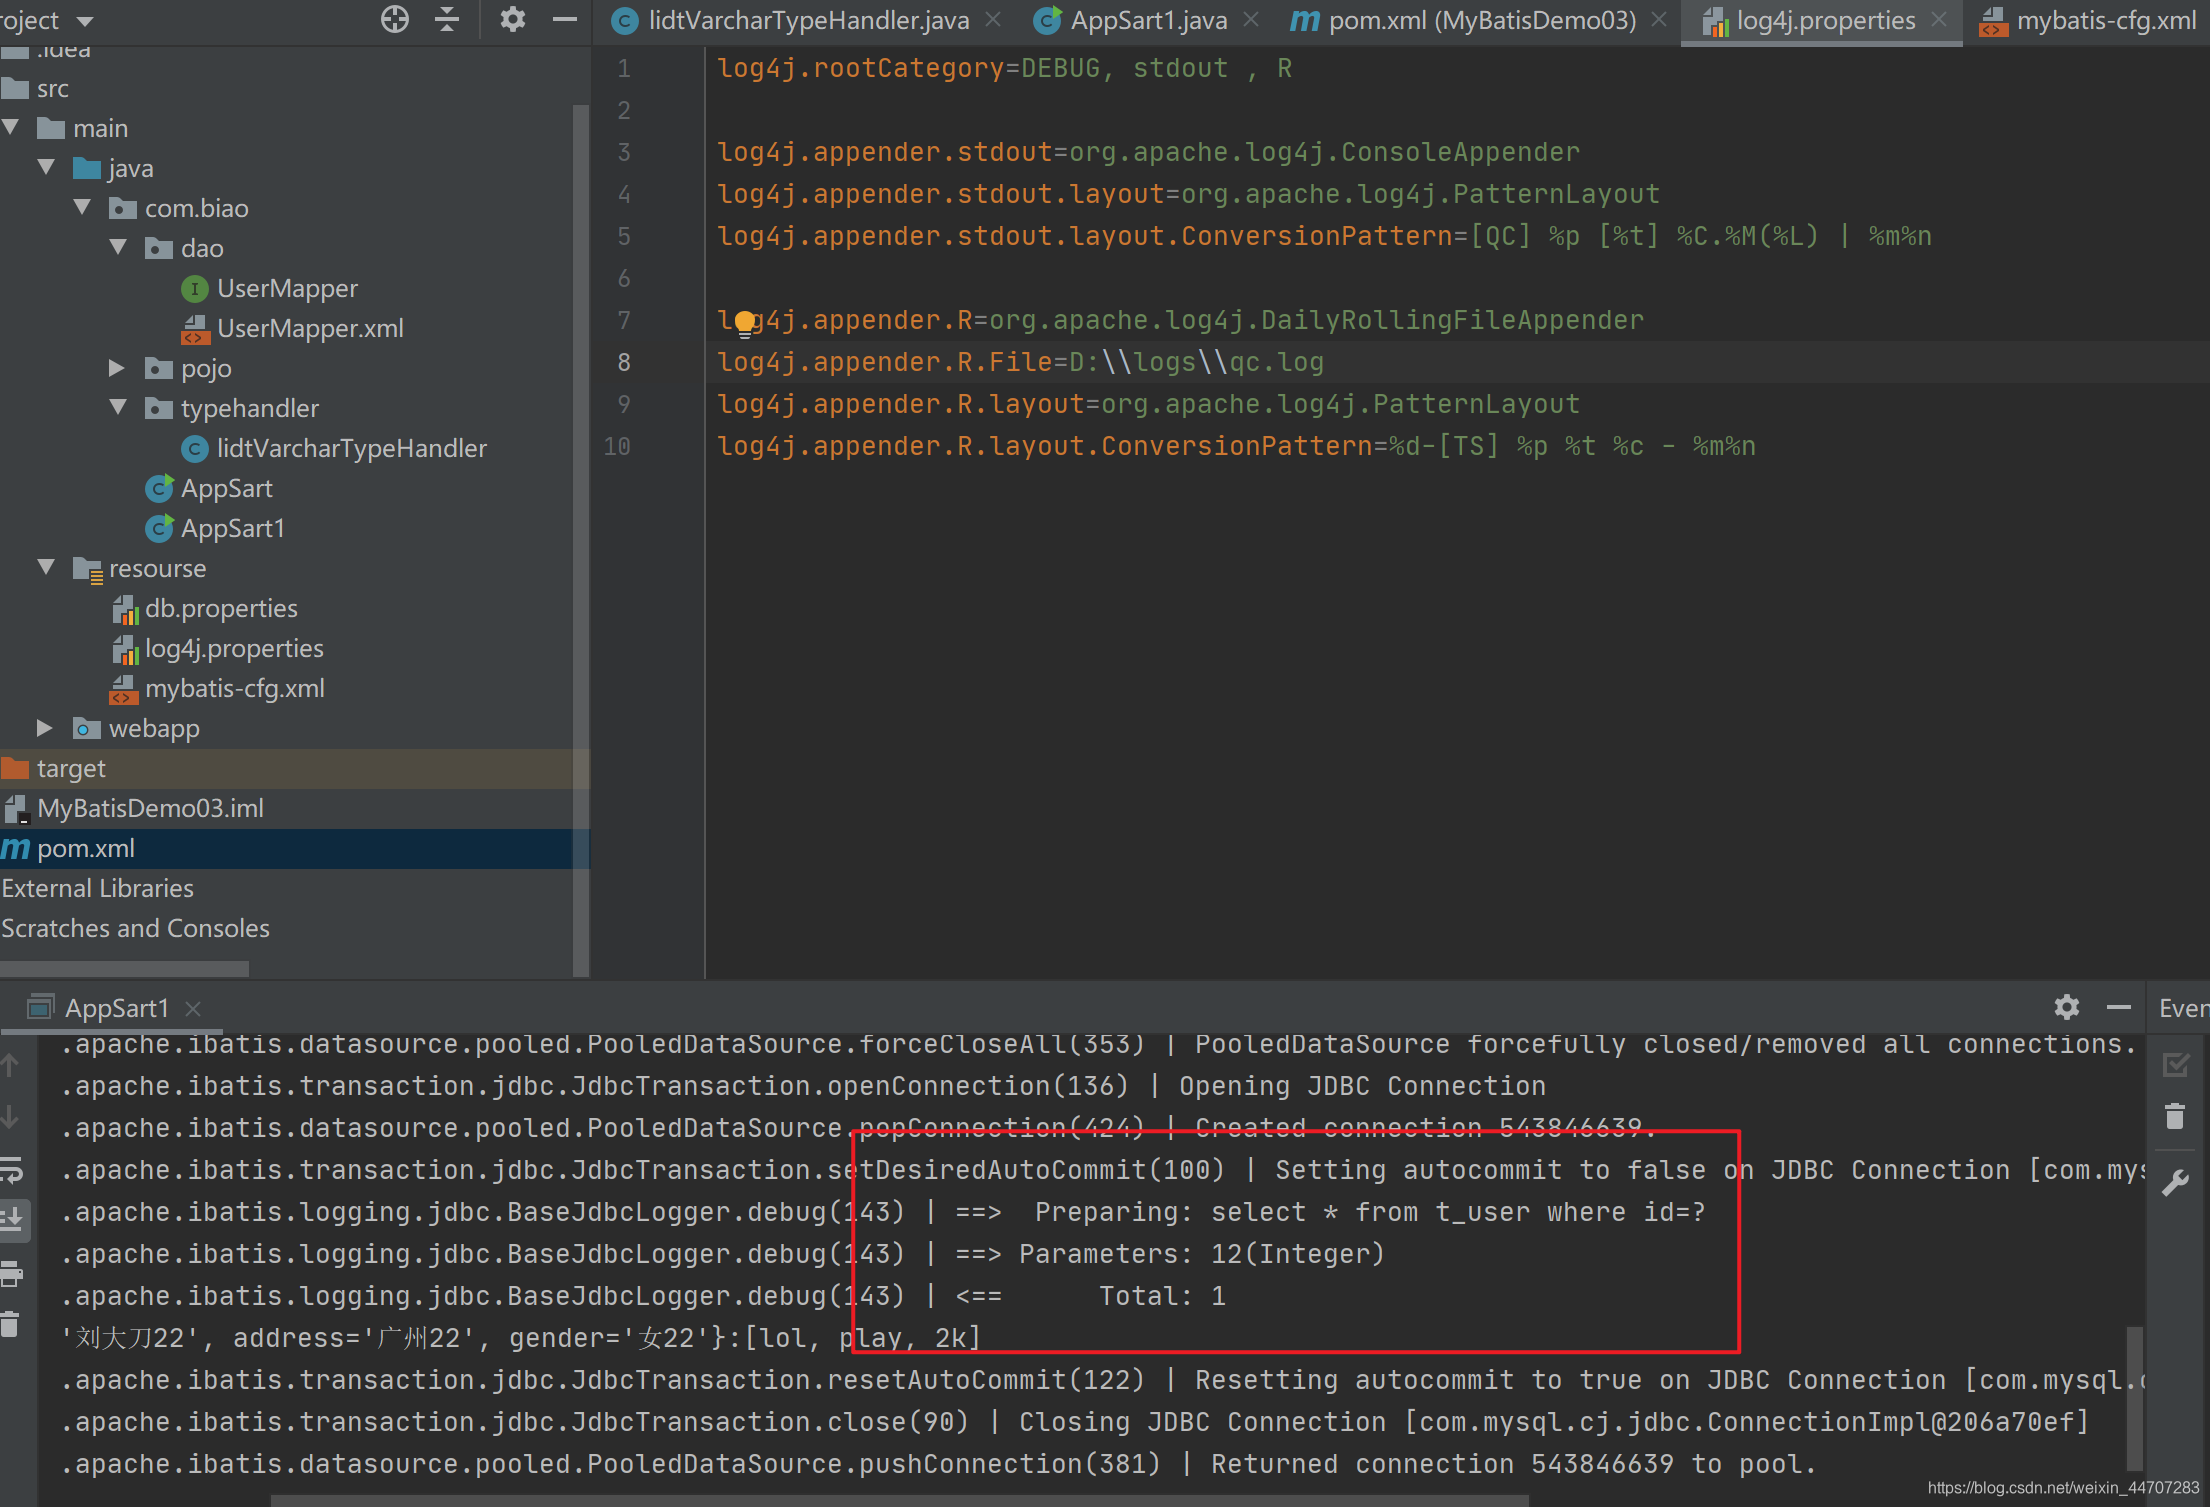
Task: Click the up stack trace arrow in Run panel
Action: tap(10, 1065)
